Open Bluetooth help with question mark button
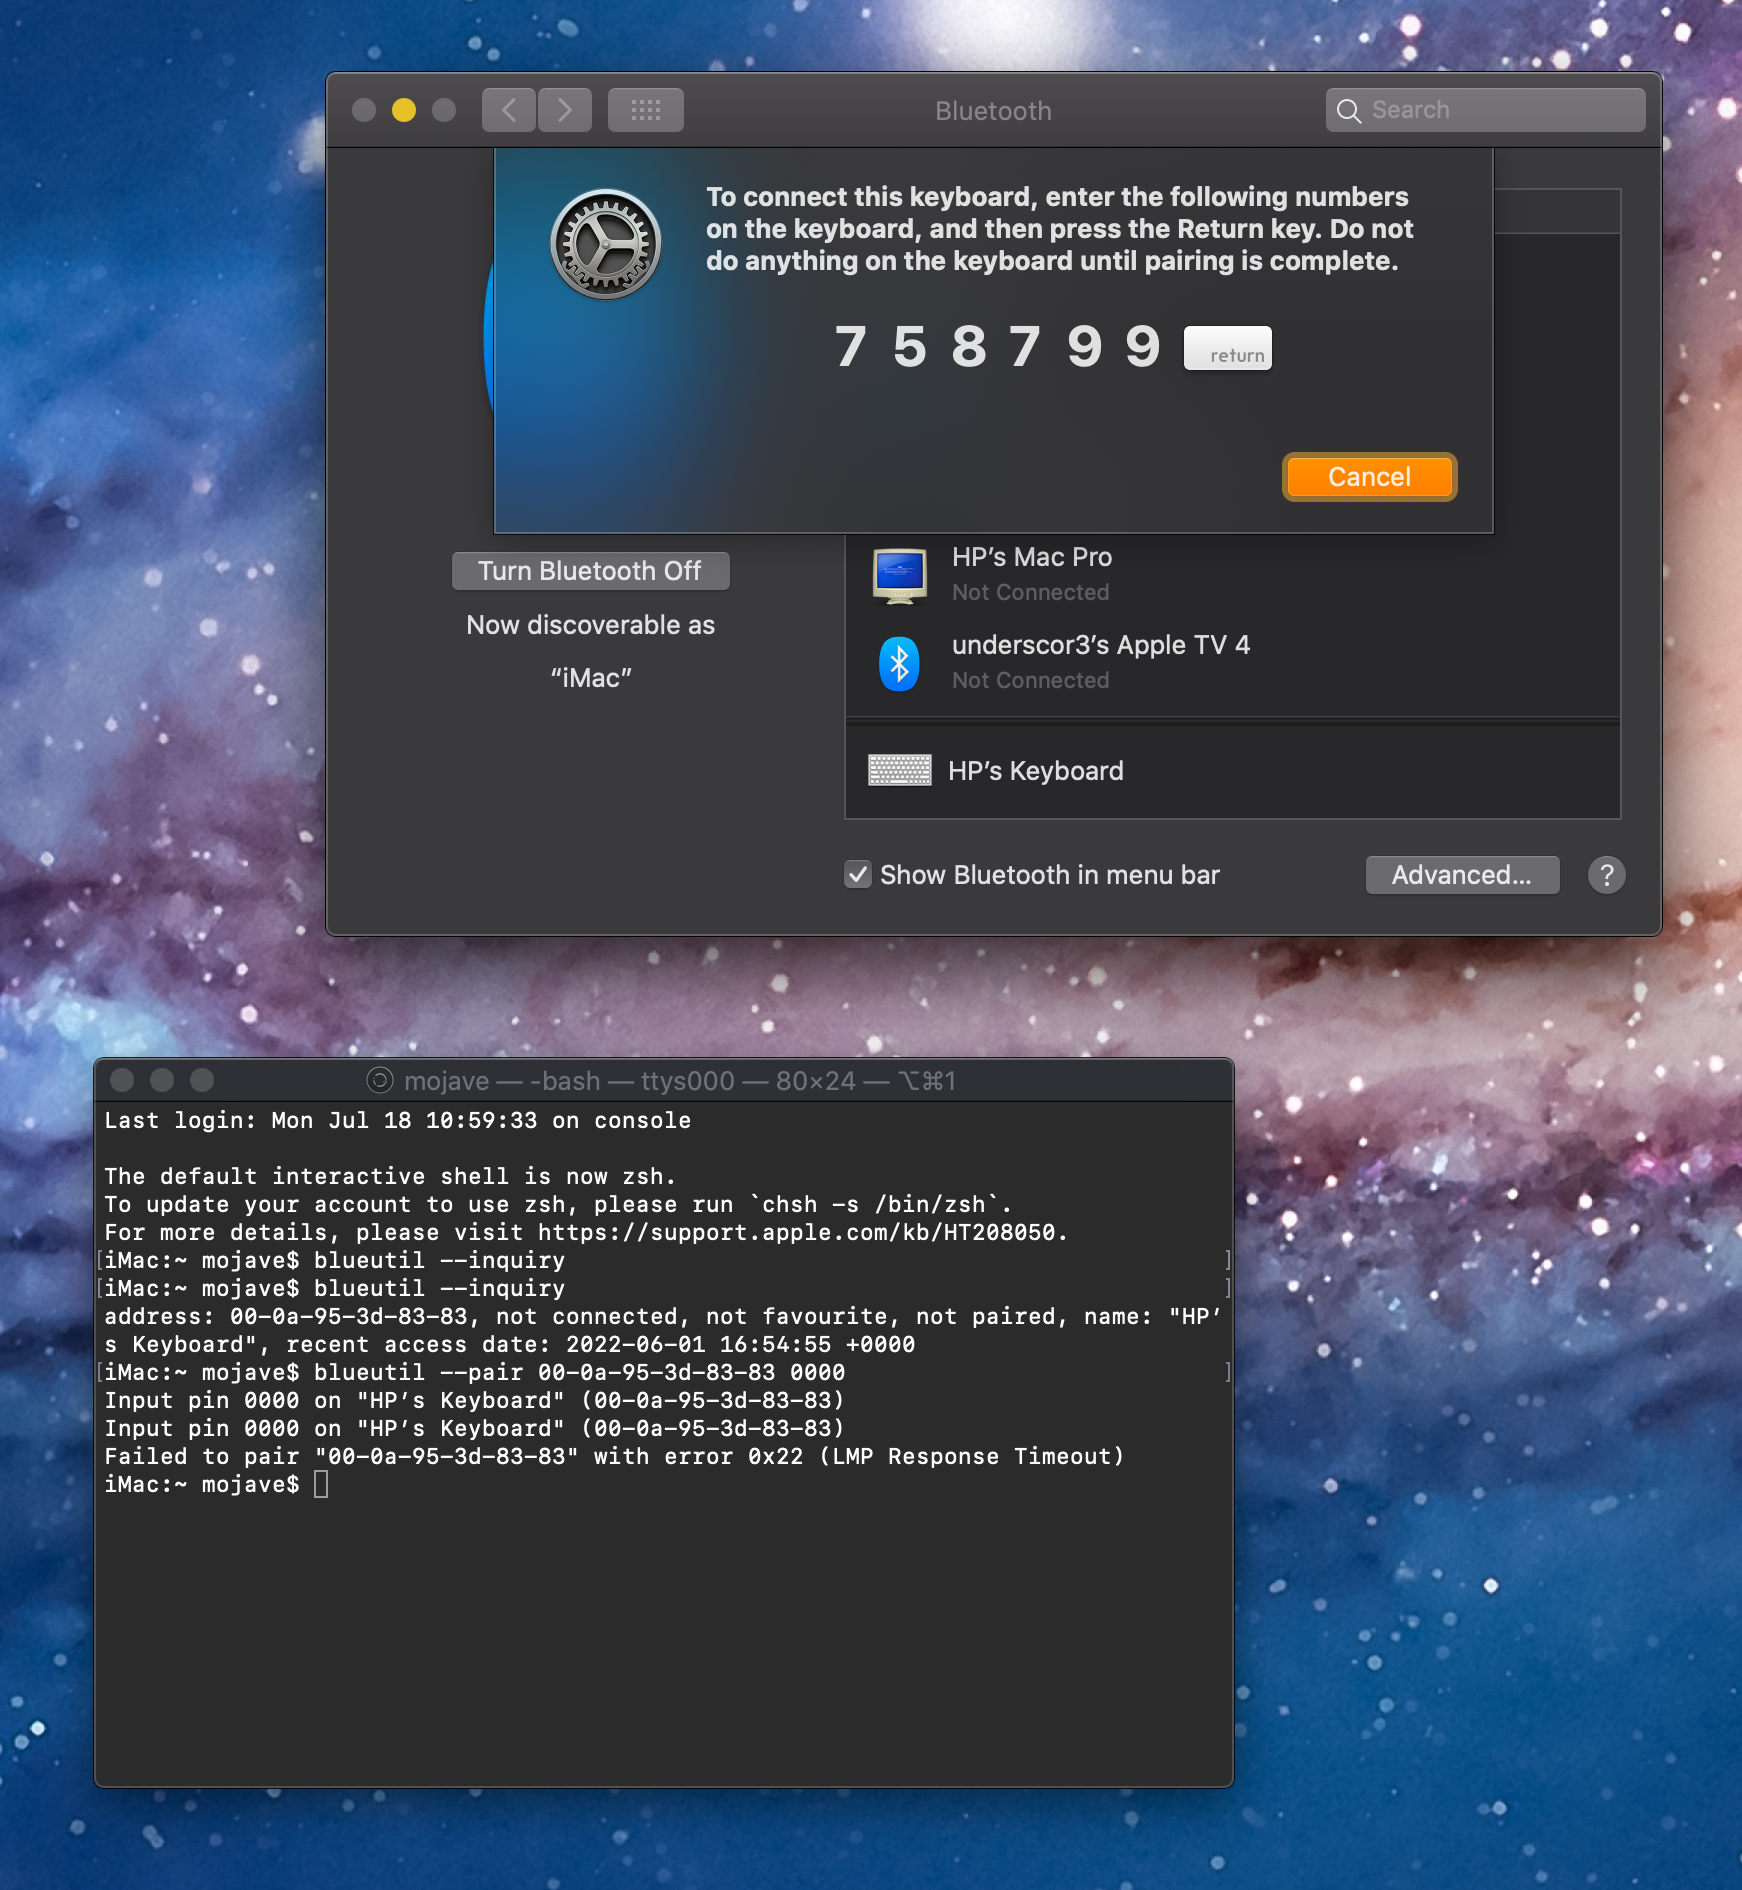This screenshot has width=1742, height=1890. tap(1606, 875)
